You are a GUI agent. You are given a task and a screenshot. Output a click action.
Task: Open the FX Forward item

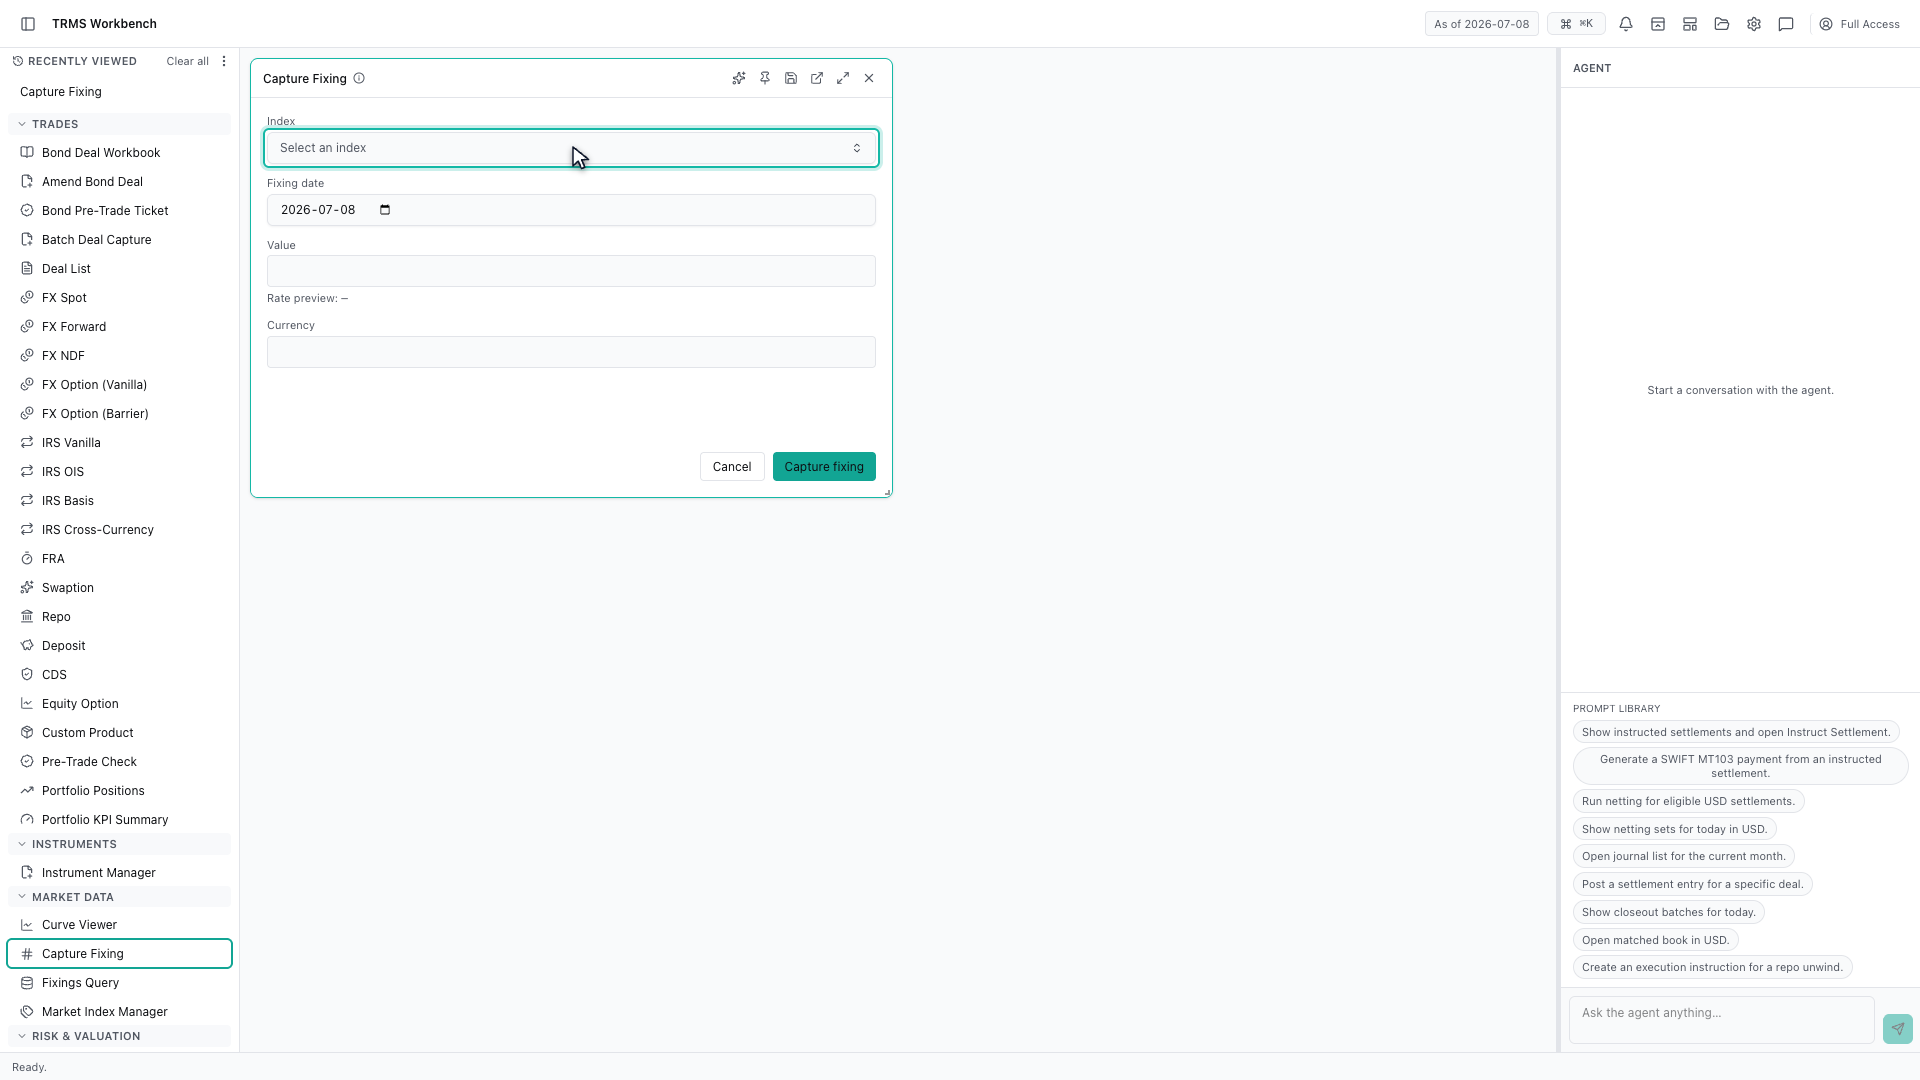click(119, 327)
